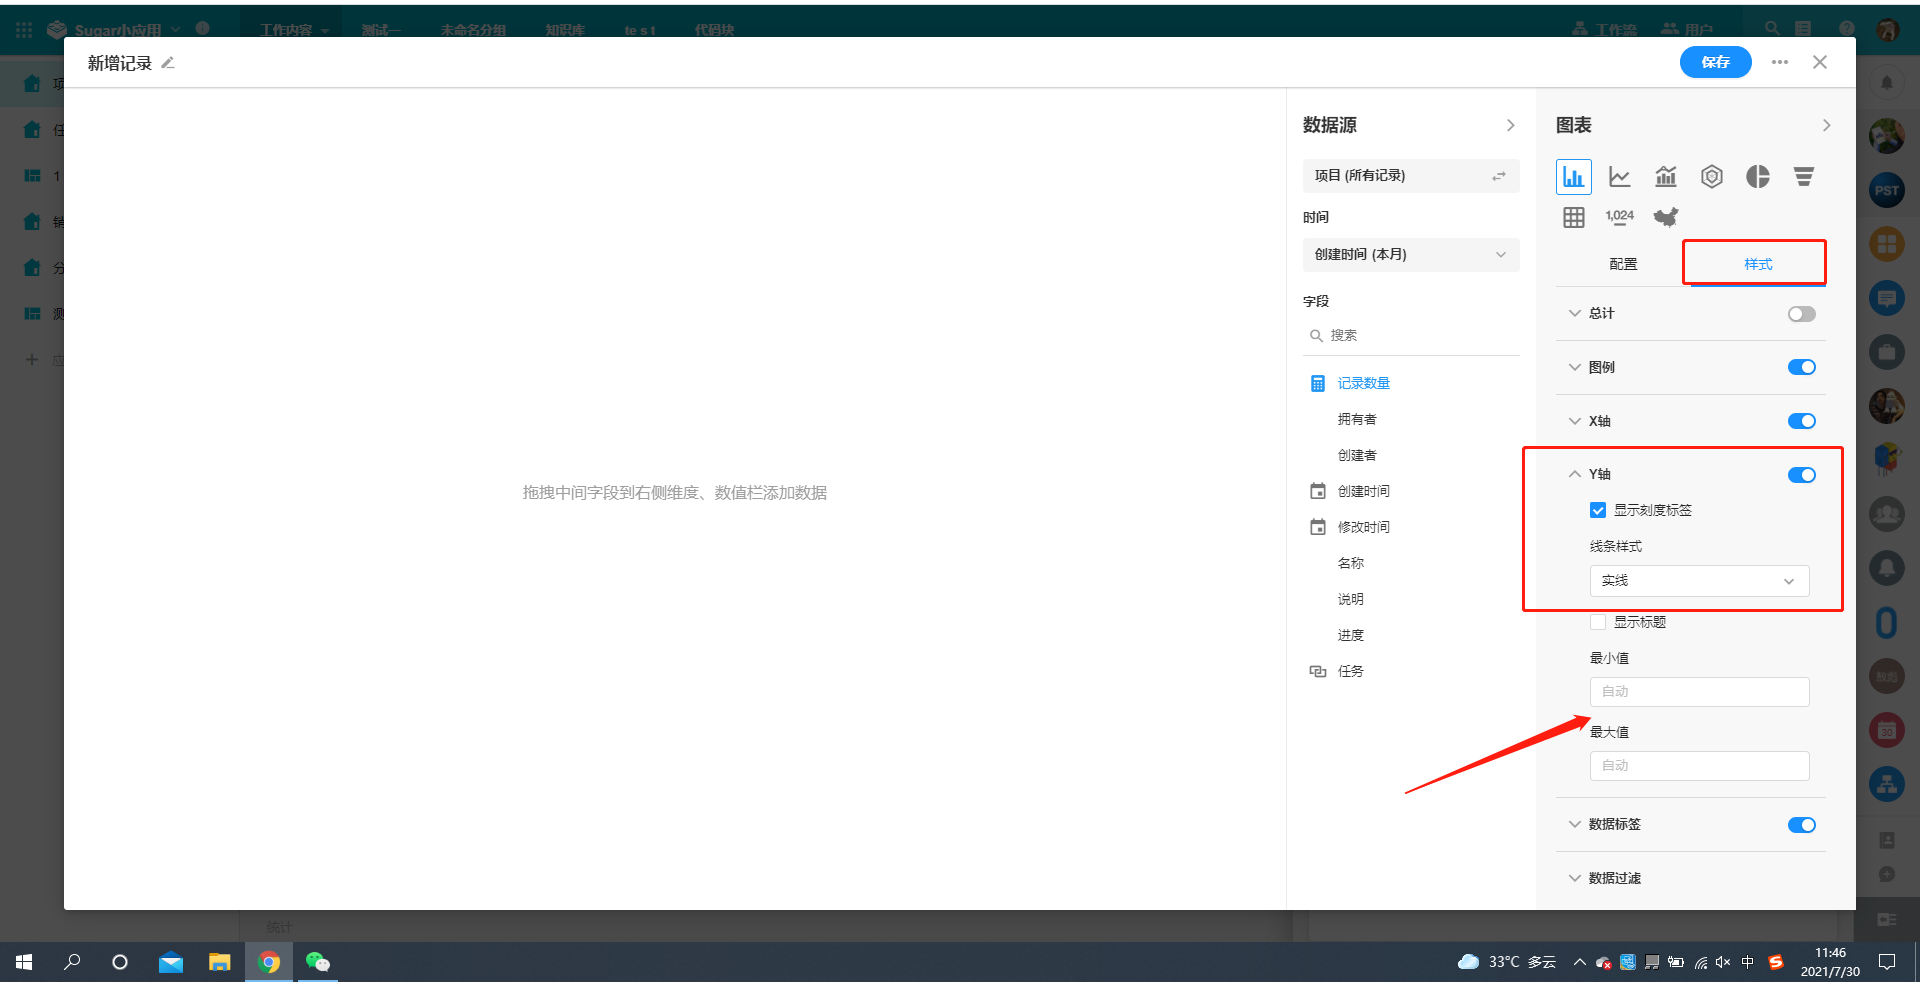The image size is (1920, 982).
Task: Turn off the 数据标签 switch
Action: point(1801,825)
